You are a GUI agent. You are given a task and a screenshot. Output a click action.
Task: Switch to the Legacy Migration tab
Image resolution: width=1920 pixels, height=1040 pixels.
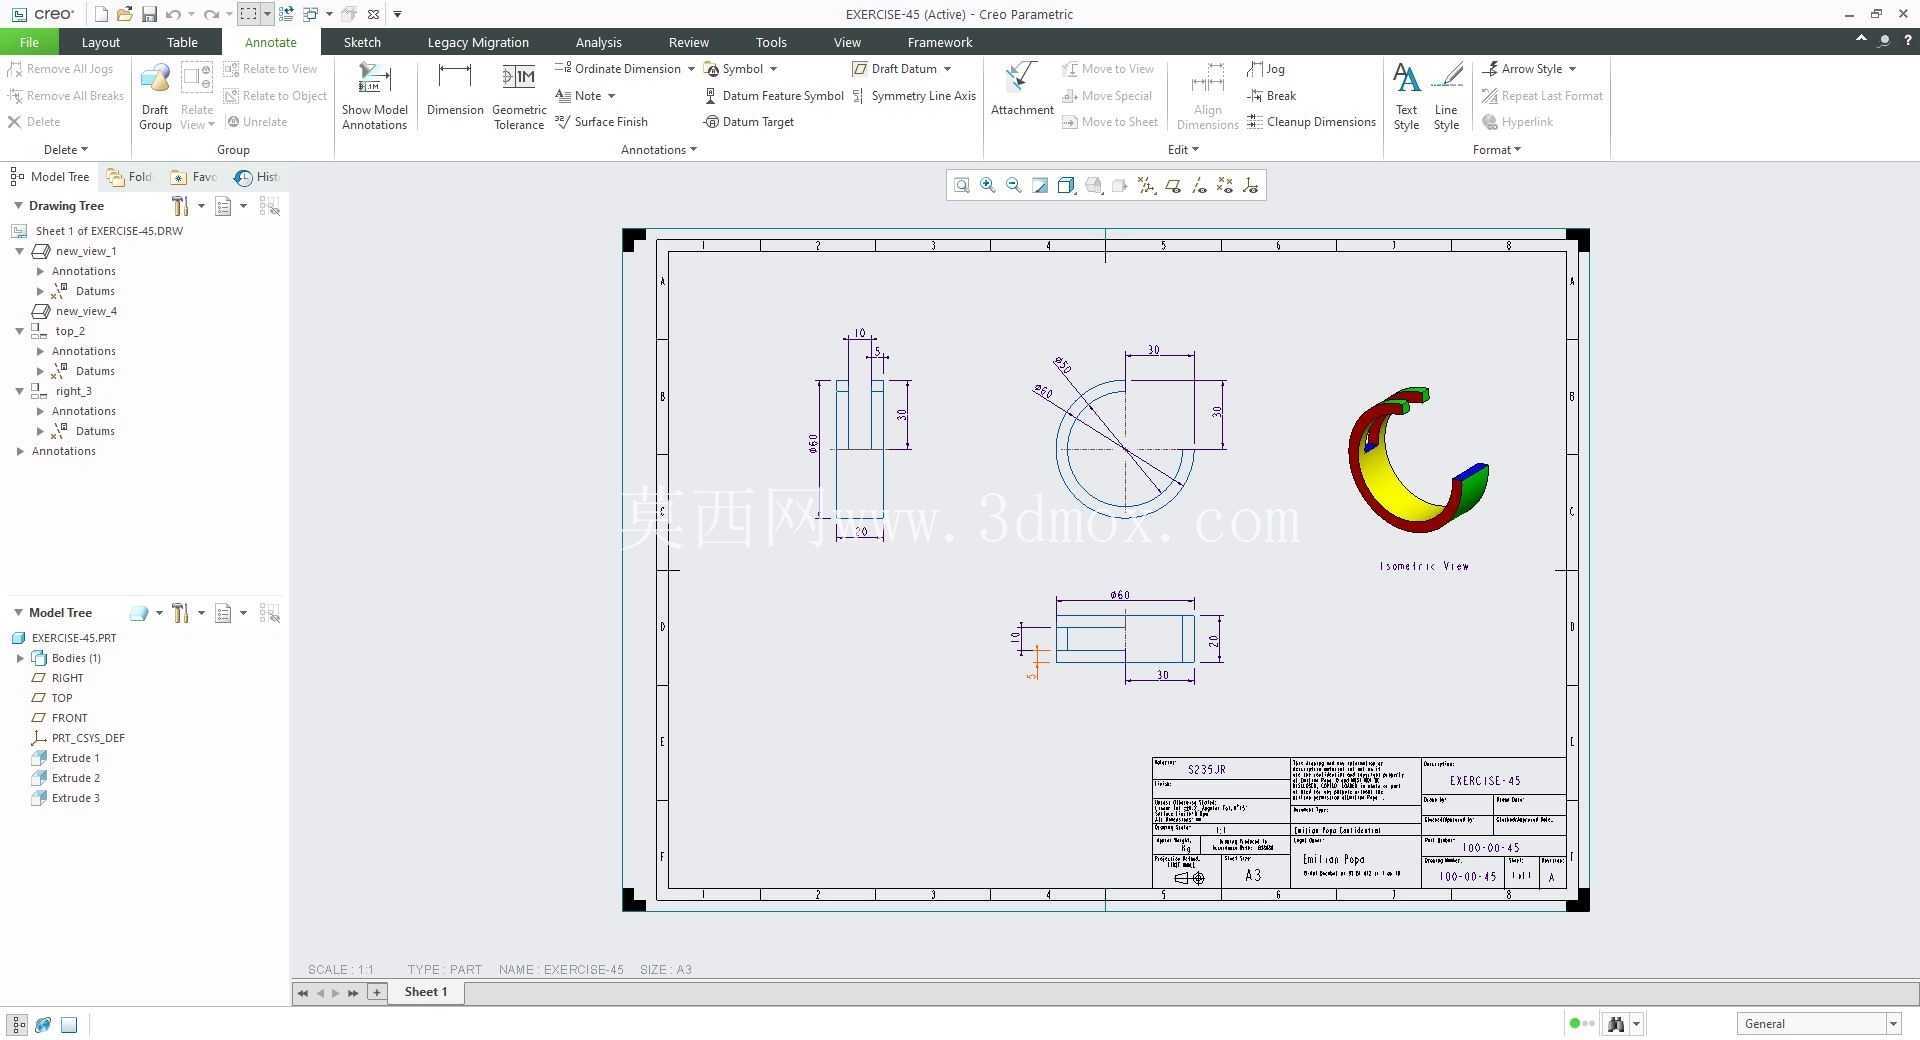478,42
